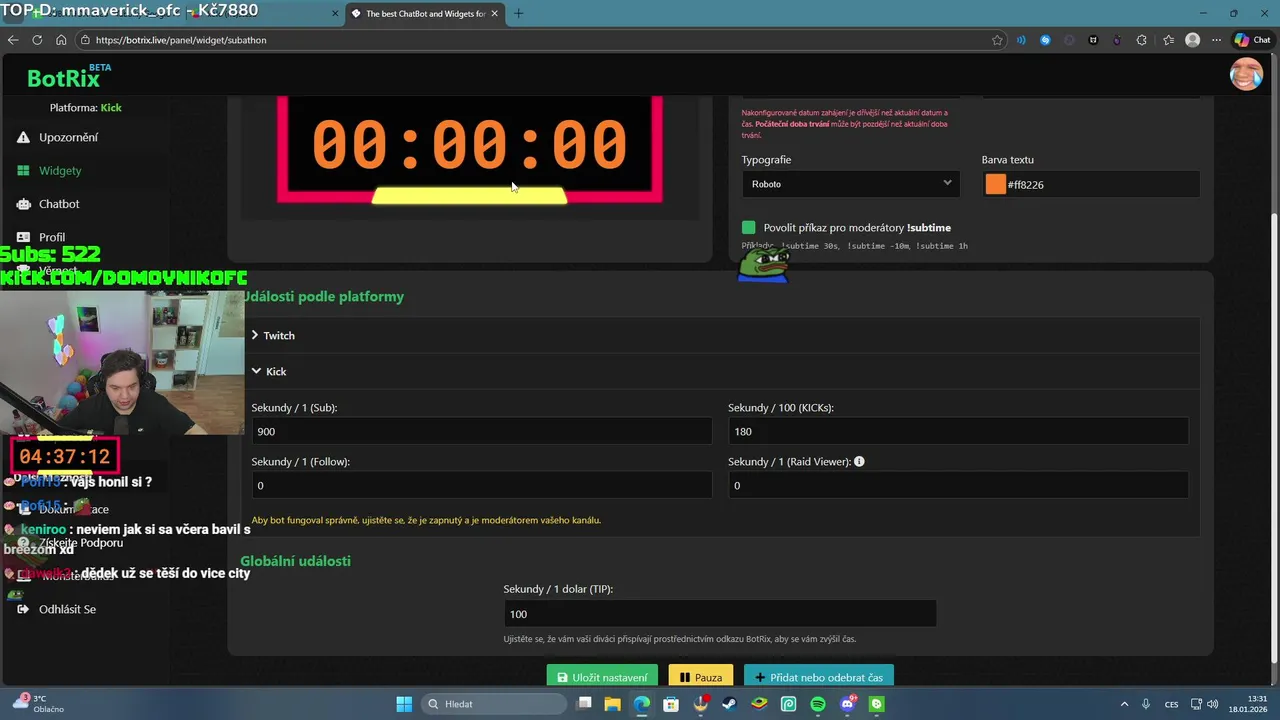Click the Shazam extension icon
The image size is (1280, 720).
1045,40
